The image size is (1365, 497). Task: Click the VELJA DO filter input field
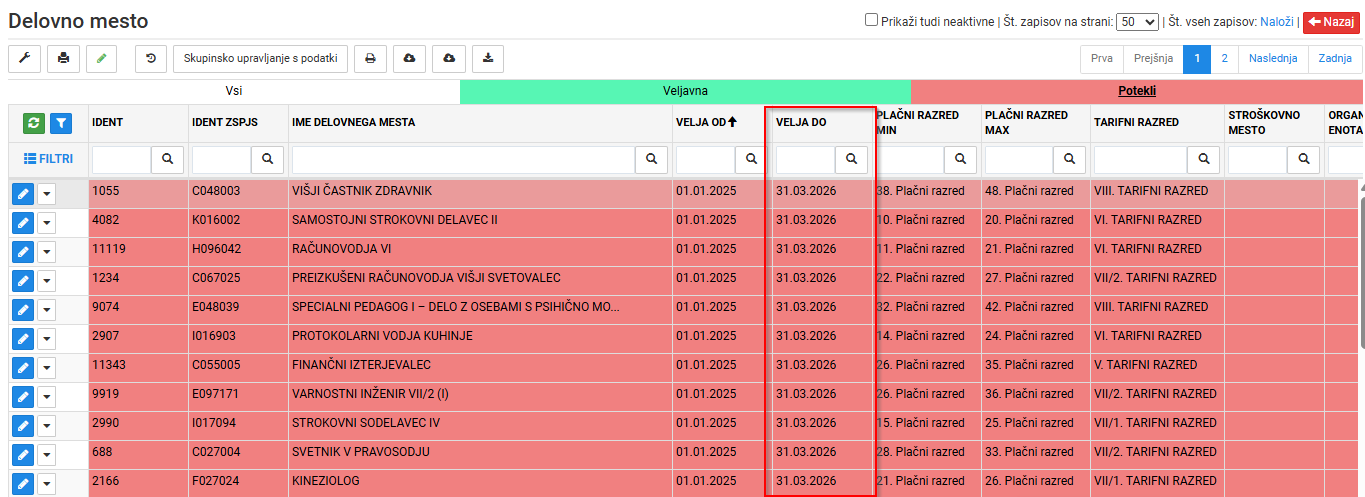point(806,158)
